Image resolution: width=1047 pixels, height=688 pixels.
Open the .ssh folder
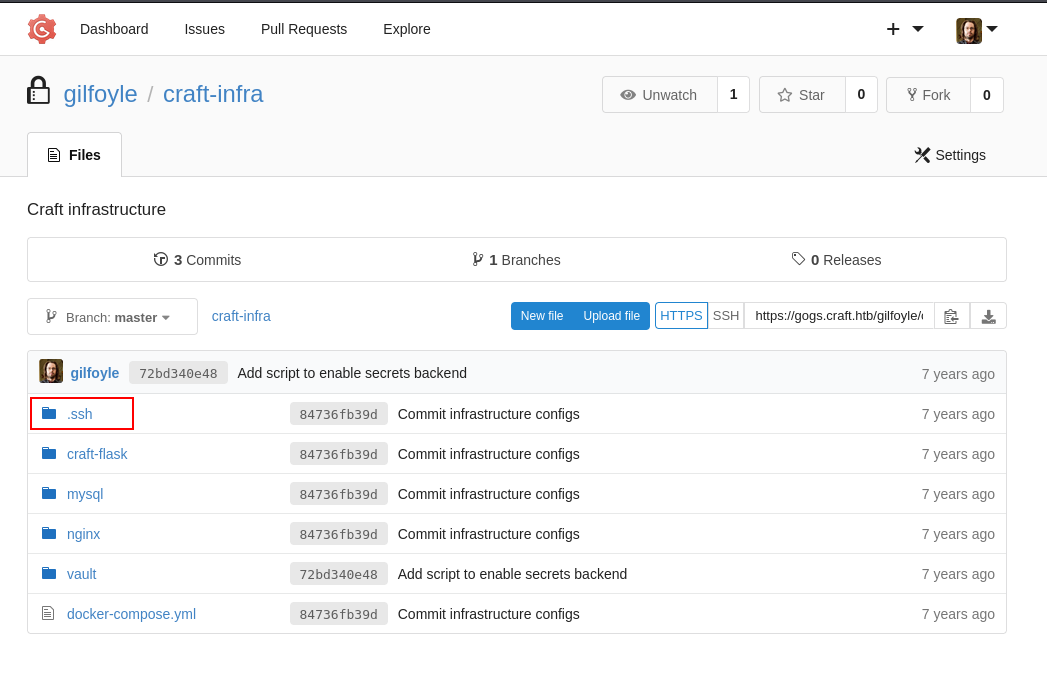pyautogui.click(x=79, y=414)
